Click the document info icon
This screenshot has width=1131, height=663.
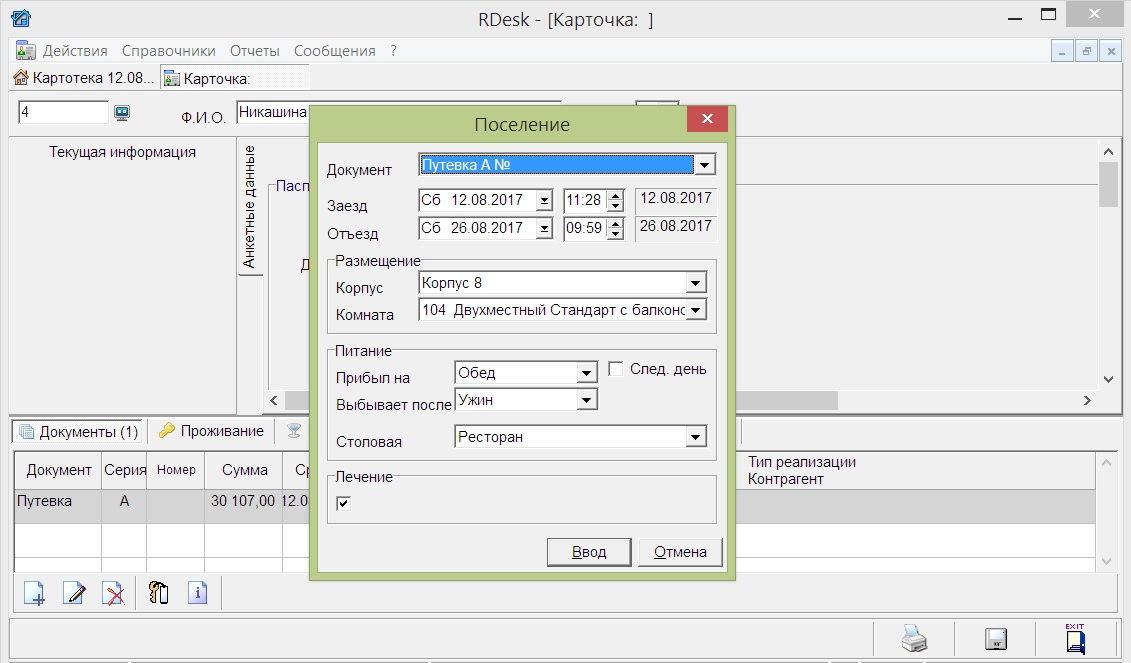pyautogui.click(x=197, y=593)
